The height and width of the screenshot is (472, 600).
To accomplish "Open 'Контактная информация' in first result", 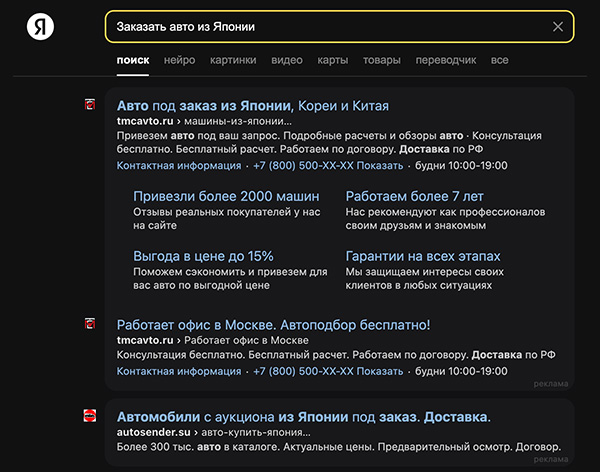I will tap(179, 166).
